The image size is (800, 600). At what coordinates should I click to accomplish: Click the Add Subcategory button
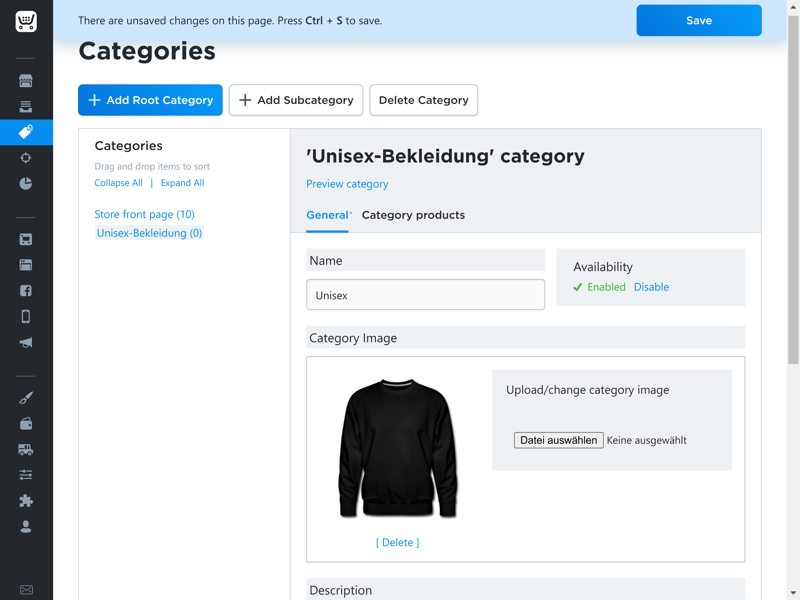296,100
